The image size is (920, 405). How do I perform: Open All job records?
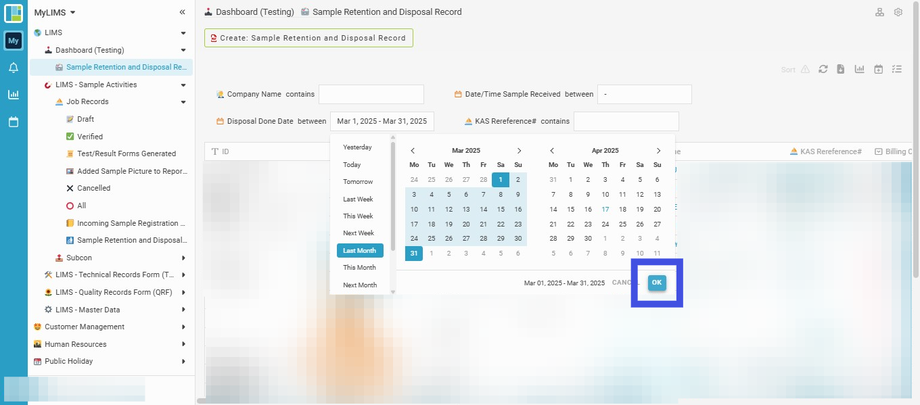click(82, 206)
